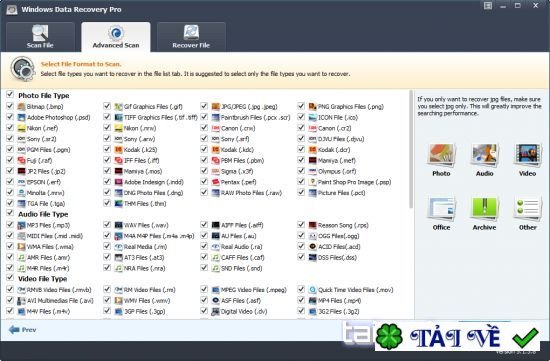The image size is (550, 361).
Task: Click the TGA File (.tga) label
Action: coord(46,203)
